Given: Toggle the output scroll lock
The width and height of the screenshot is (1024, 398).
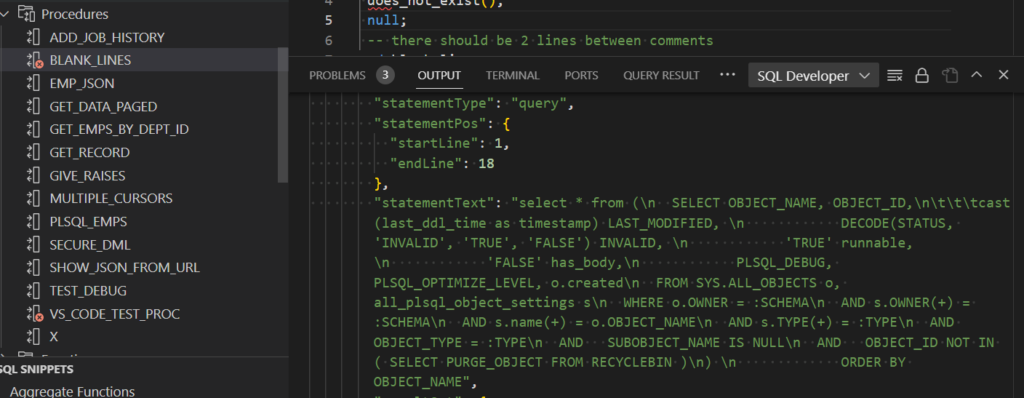Looking at the screenshot, I should [921, 75].
